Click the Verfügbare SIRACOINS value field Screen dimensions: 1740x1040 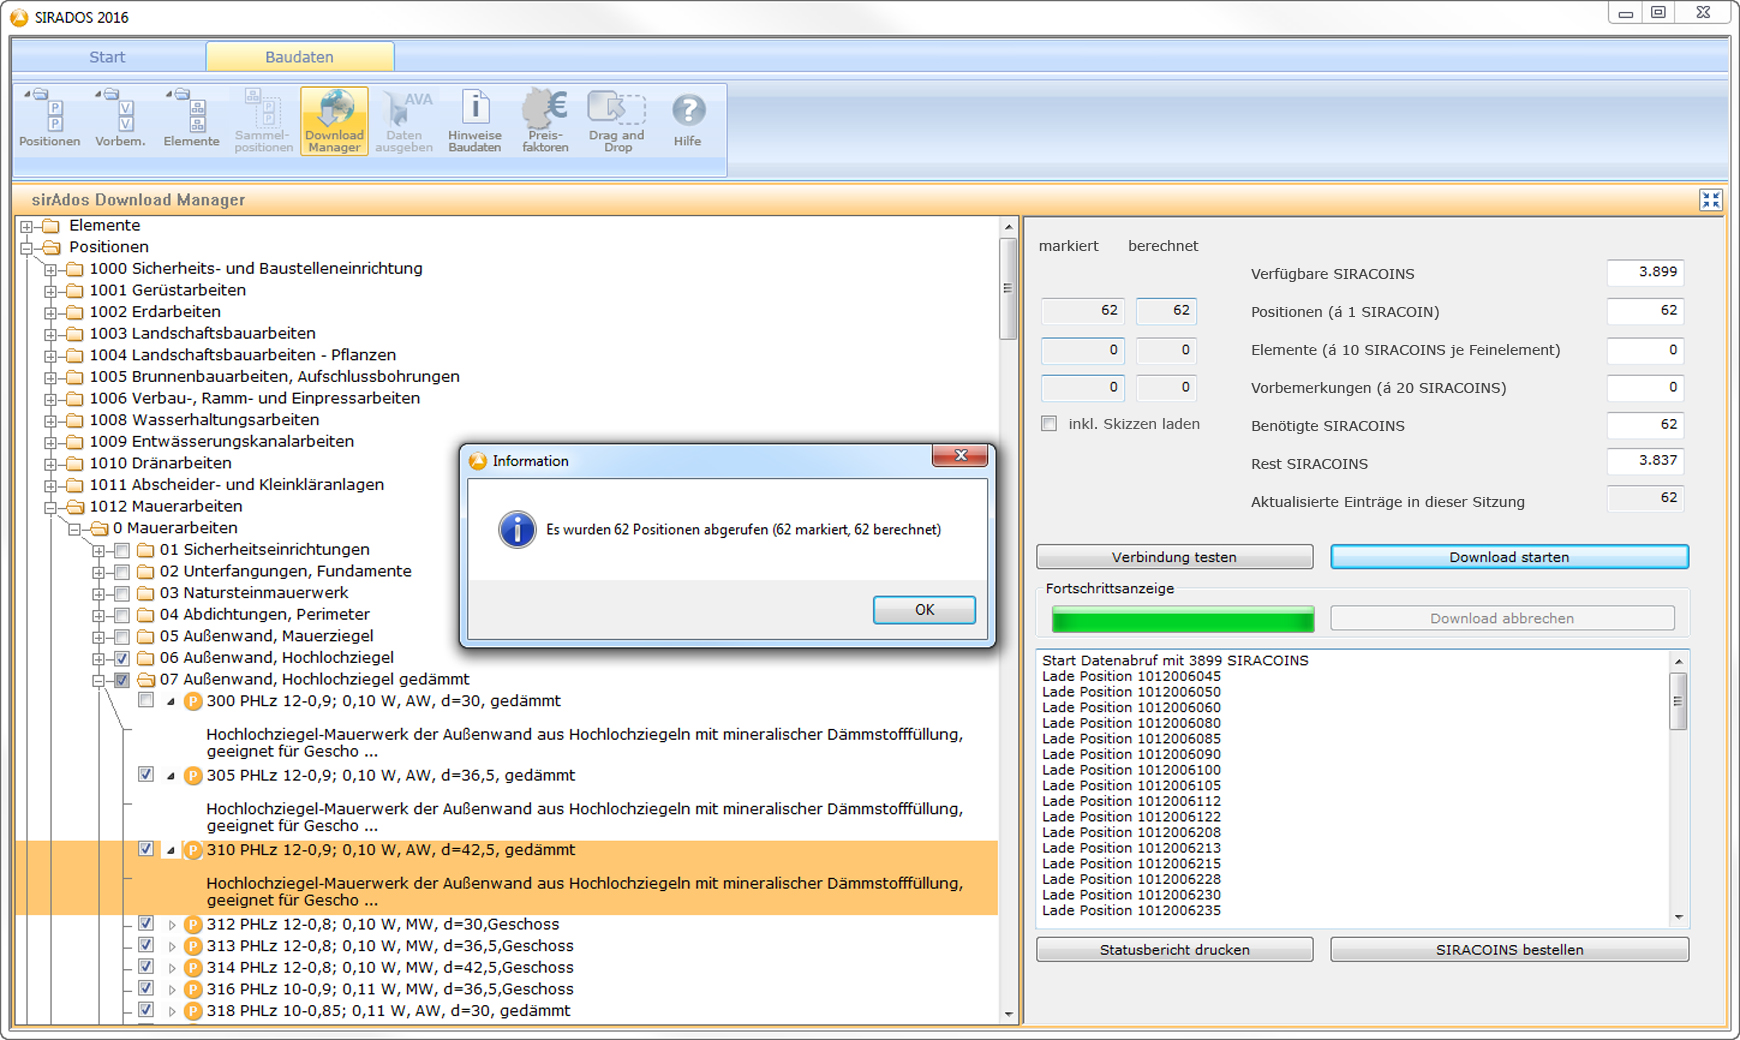(x=1645, y=273)
